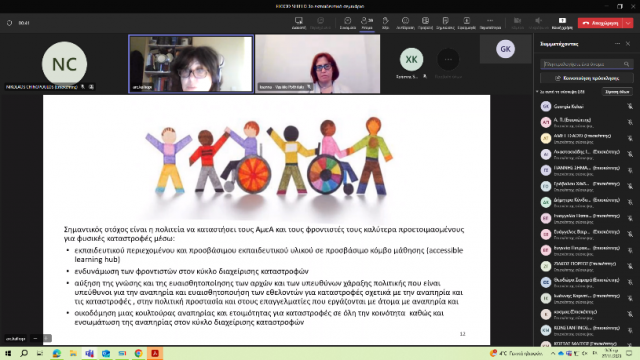Image resolution: width=640 pixels, height=360 pixels.
Task: Leave the meeting with Αποχώρηση button
Action: 600,23
